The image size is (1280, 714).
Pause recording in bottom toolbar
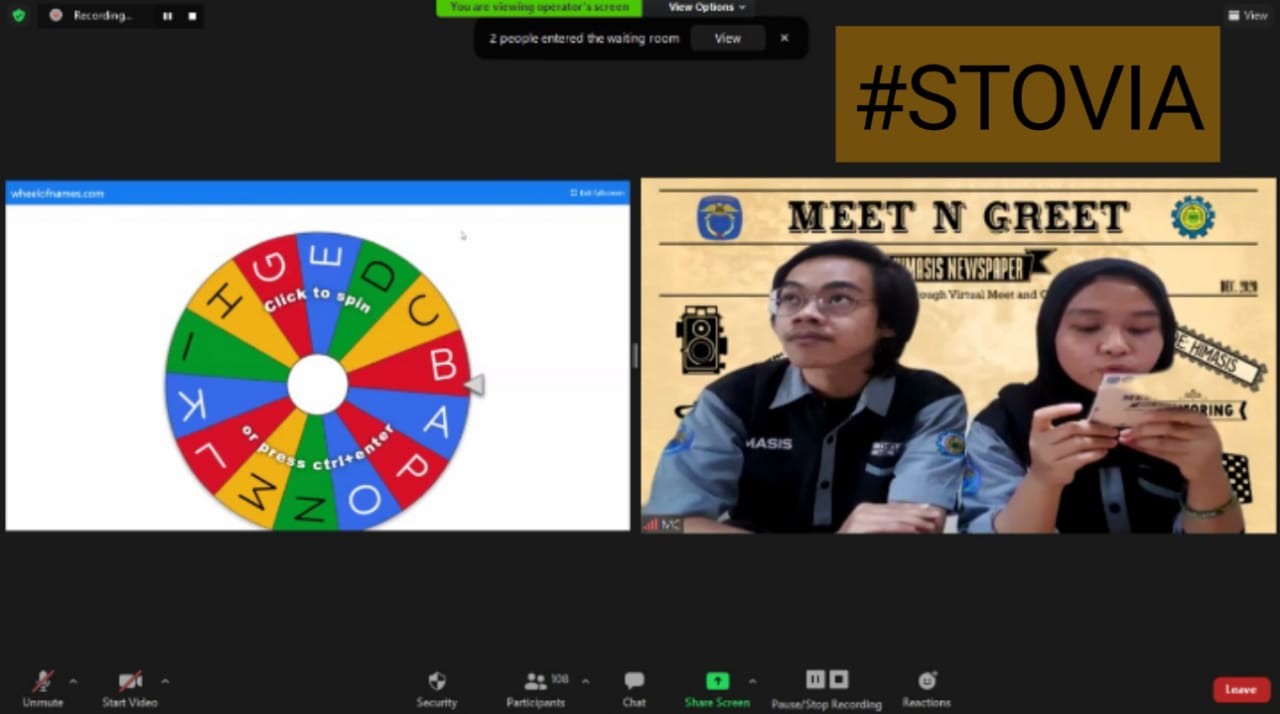[x=815, y=680]
